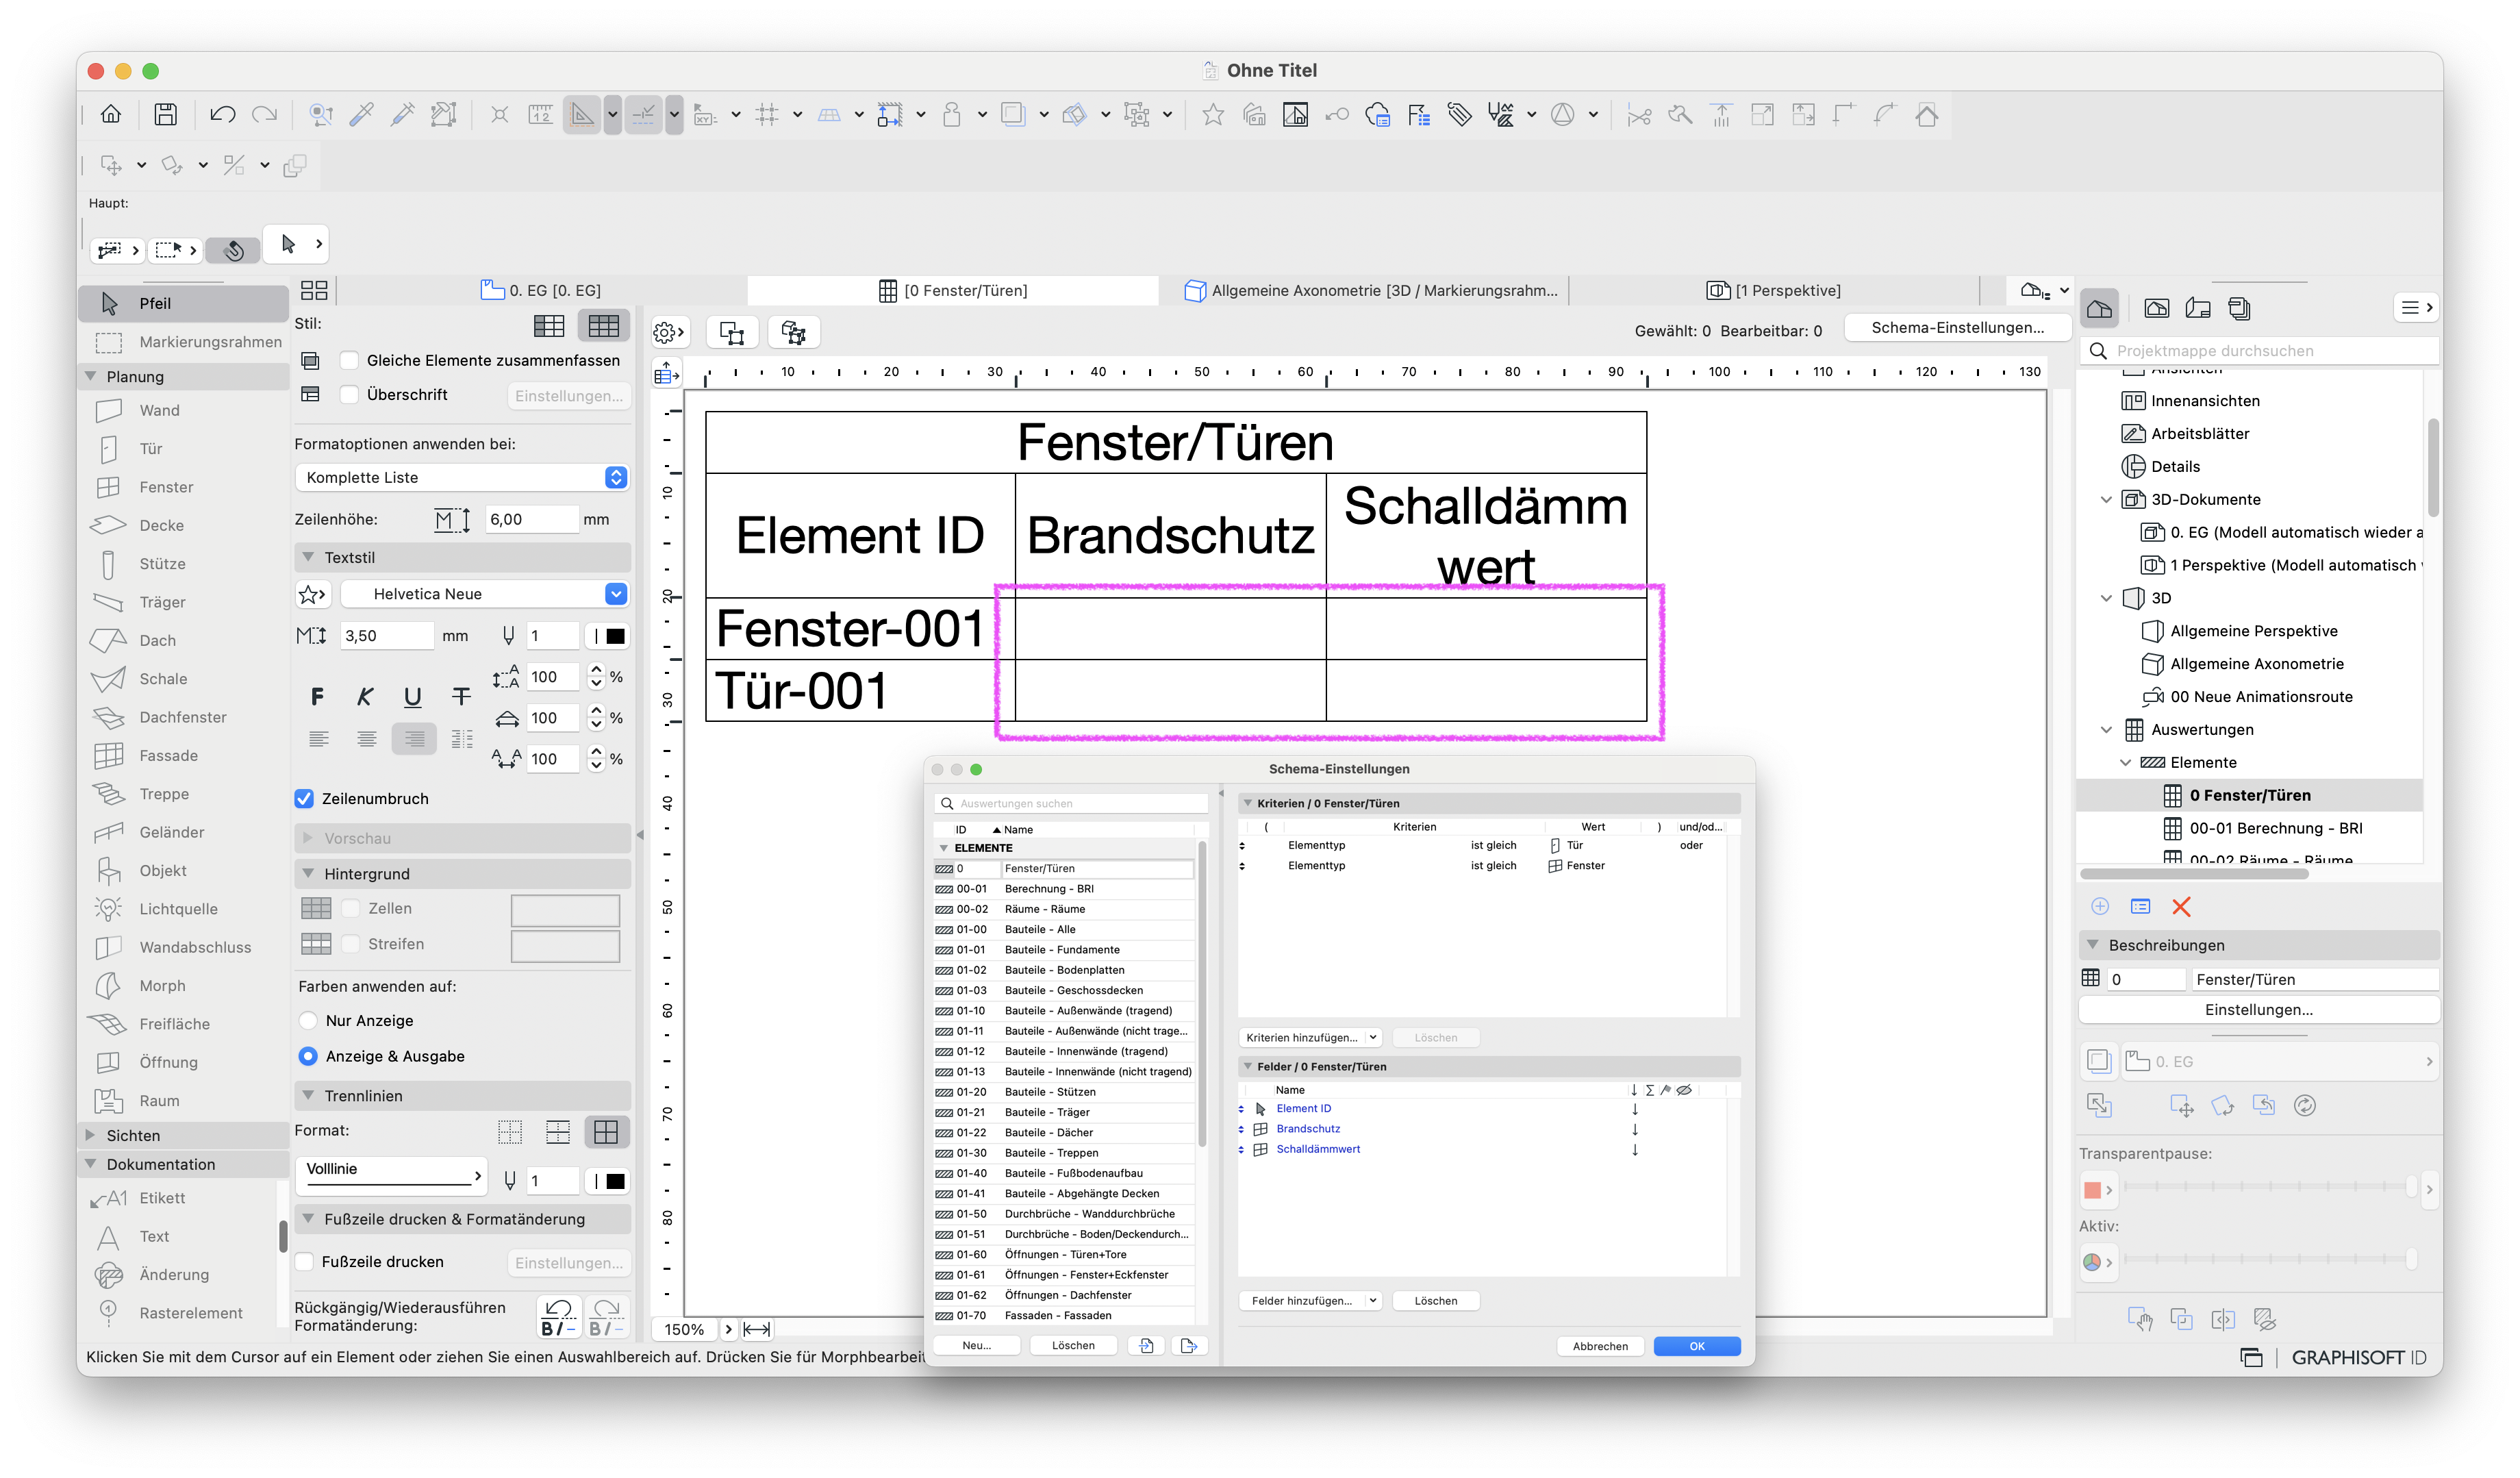Select the Anzeige & Ausgabe radio button
Screen dimensions: 2520x1478
(308, 1056)
